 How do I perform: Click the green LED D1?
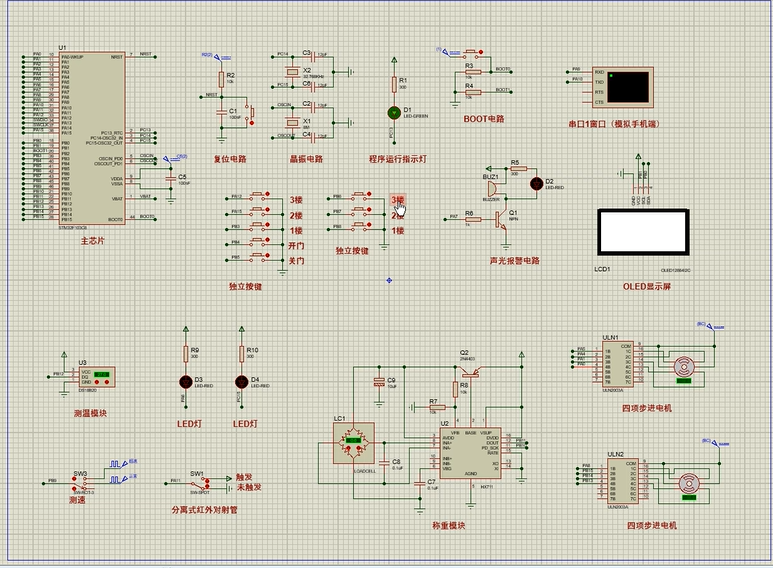394,113
